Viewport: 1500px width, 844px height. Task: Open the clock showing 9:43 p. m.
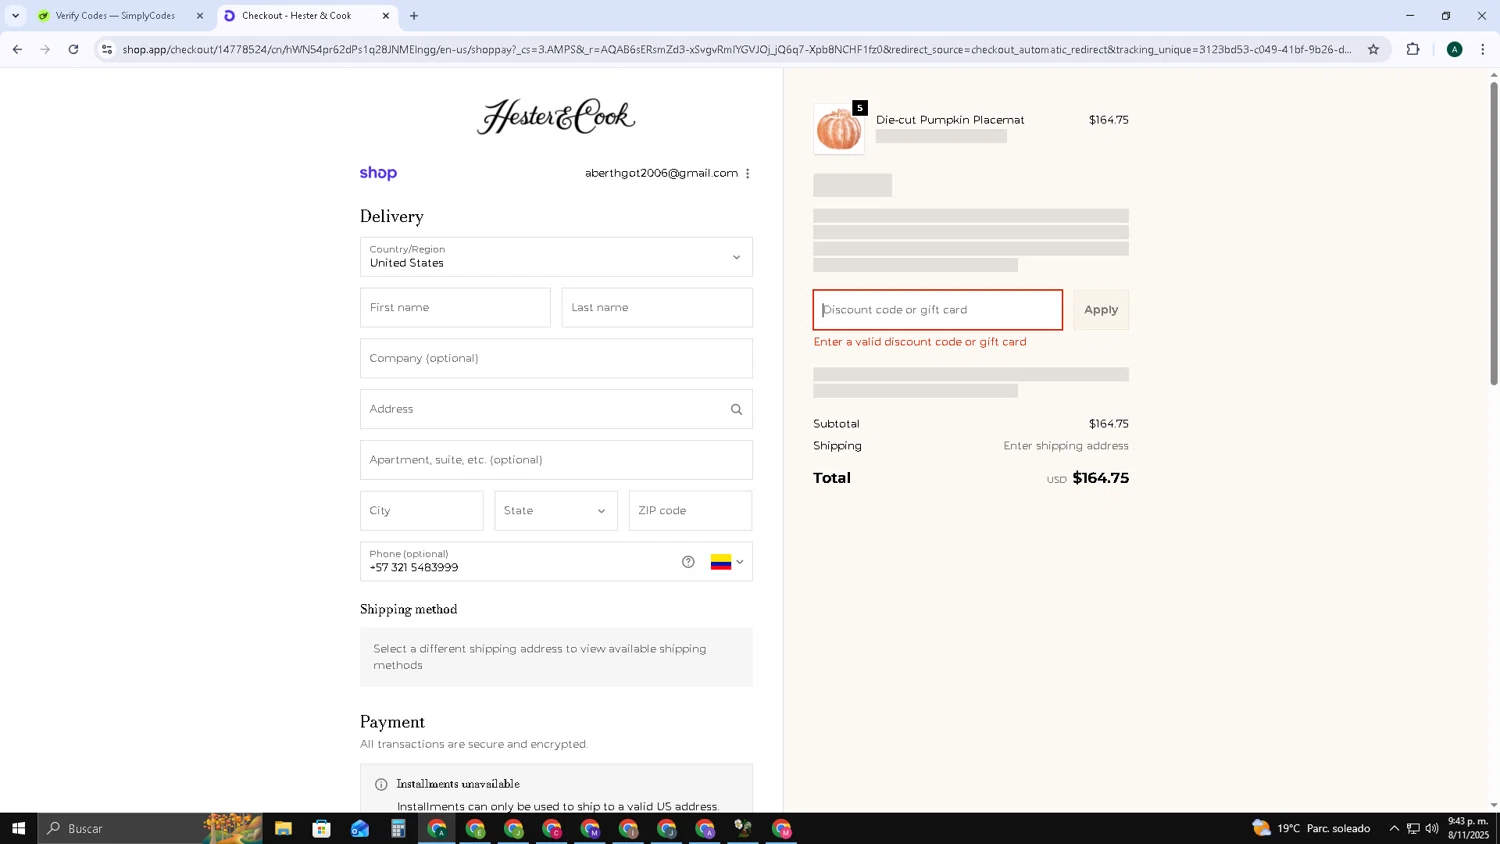(x=1468, y=828)
